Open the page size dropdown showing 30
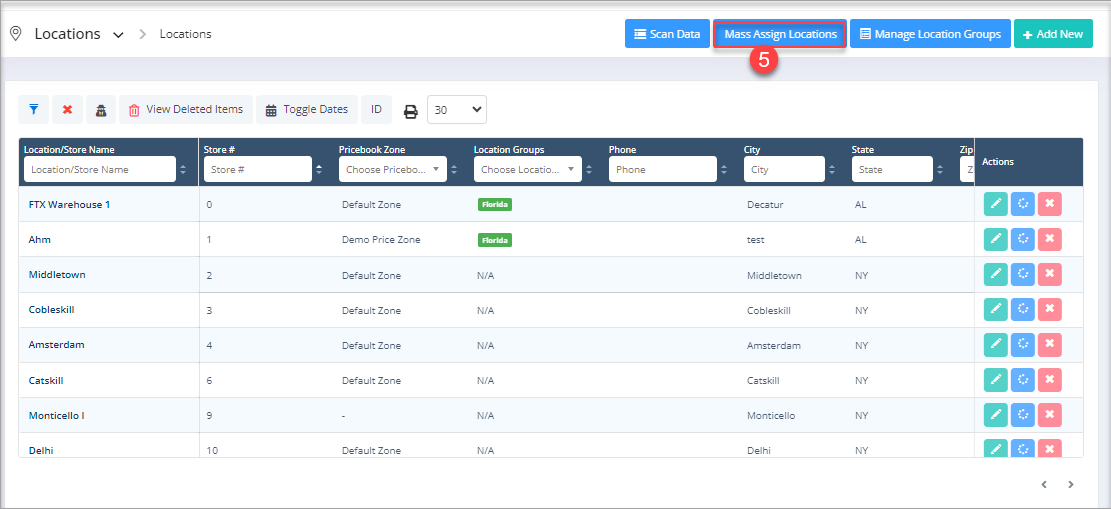The width and height of the screenshot is (1111, 509). pos(457,109)
